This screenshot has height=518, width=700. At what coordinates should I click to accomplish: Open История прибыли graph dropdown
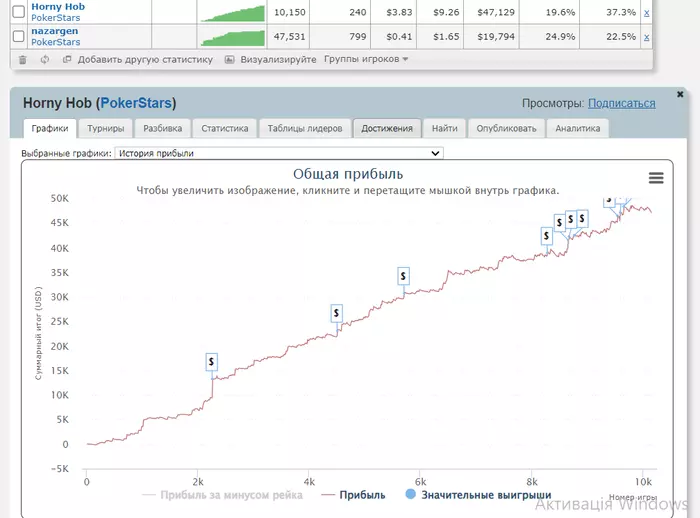coord(279,153)
